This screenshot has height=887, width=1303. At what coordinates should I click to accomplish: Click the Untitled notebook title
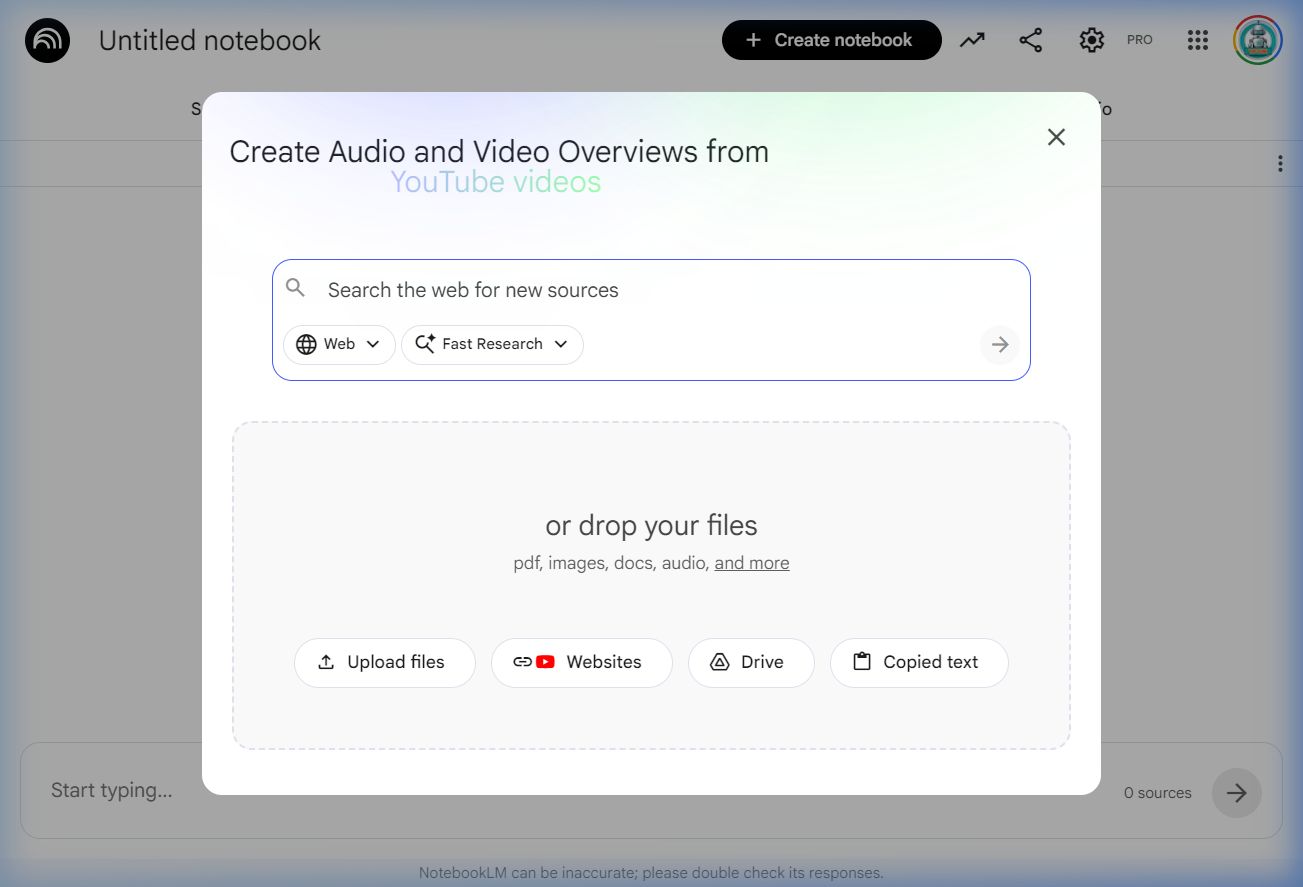[210, 41]
